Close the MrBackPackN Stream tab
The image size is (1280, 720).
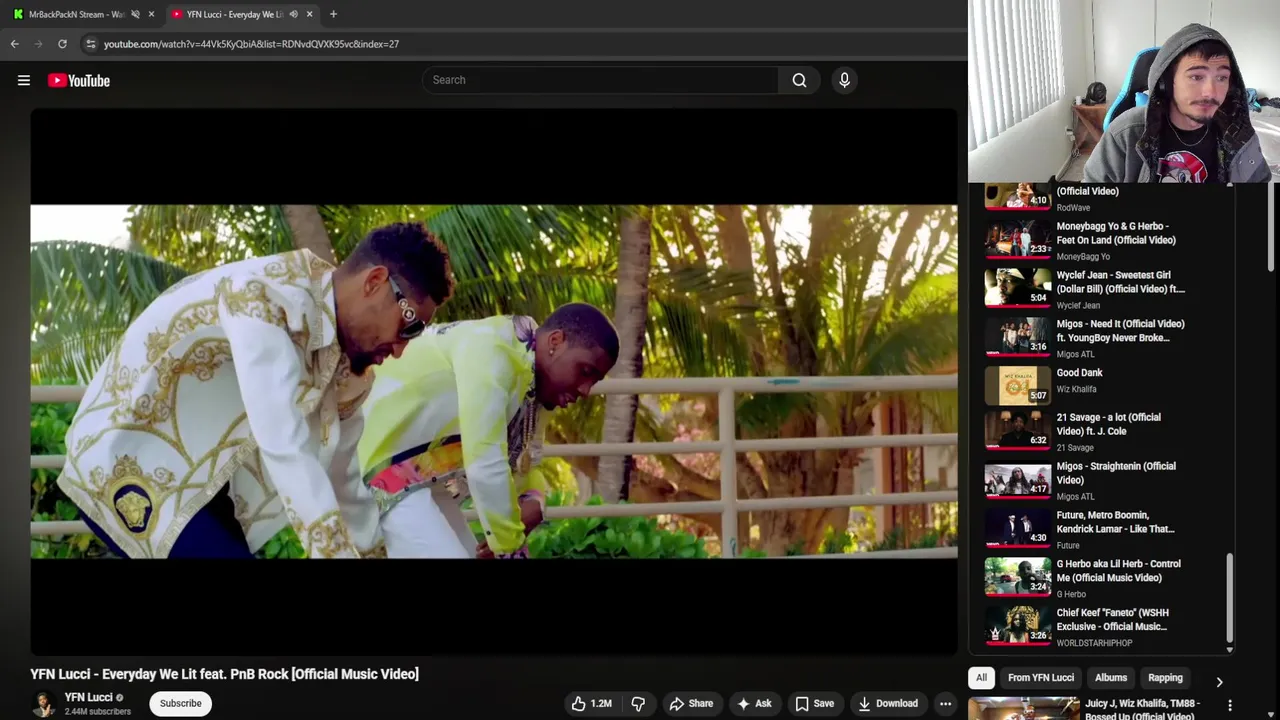tap(151, 14)
